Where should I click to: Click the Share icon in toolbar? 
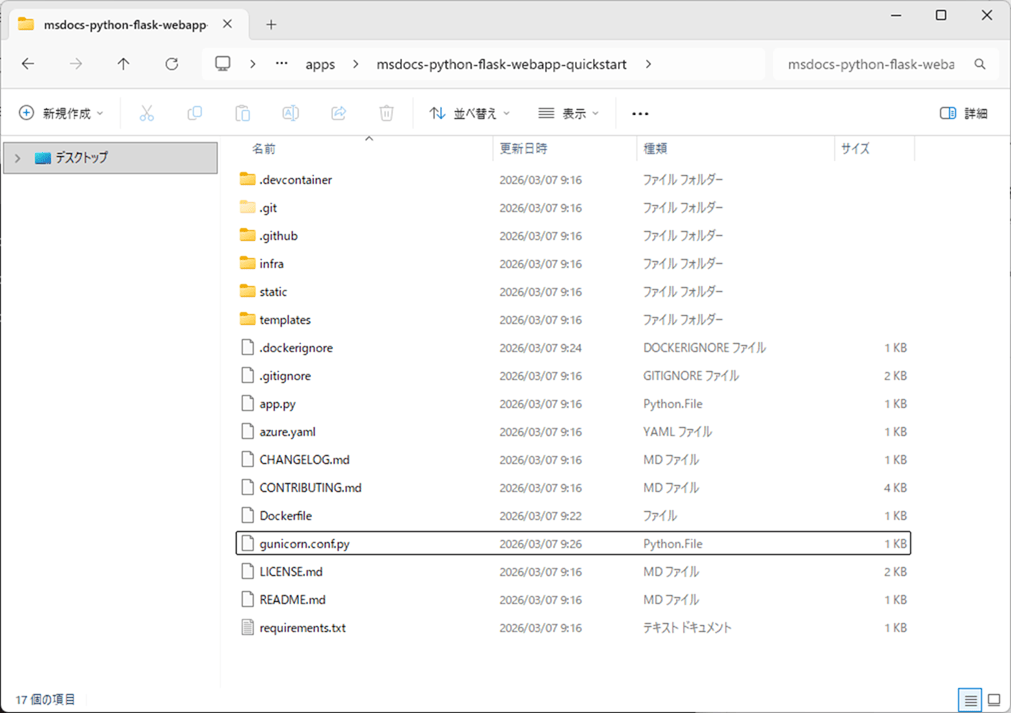338,114
